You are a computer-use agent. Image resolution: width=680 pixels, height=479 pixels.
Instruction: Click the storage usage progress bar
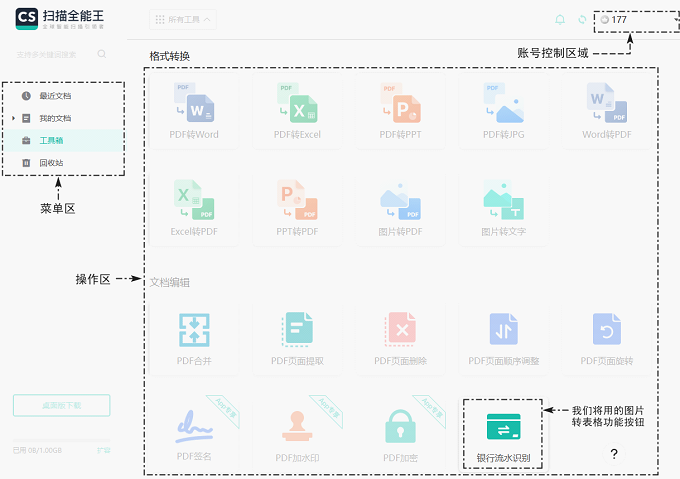coord(62,440)
